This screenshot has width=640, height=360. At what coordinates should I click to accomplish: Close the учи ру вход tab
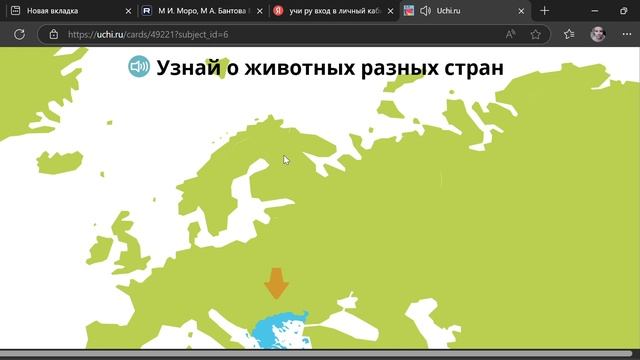pyautogui.click(x=391, y=11)
